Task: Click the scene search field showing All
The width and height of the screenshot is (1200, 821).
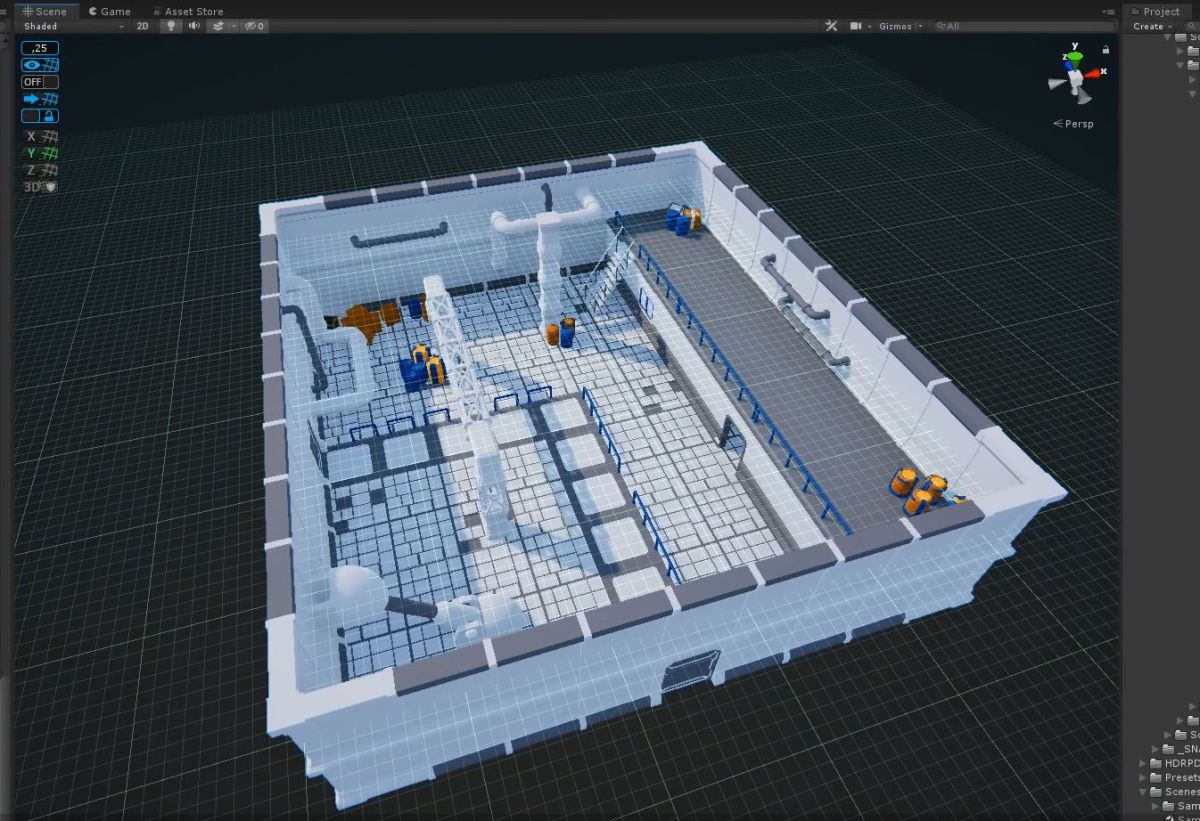Action: [x=1022, y=26]
